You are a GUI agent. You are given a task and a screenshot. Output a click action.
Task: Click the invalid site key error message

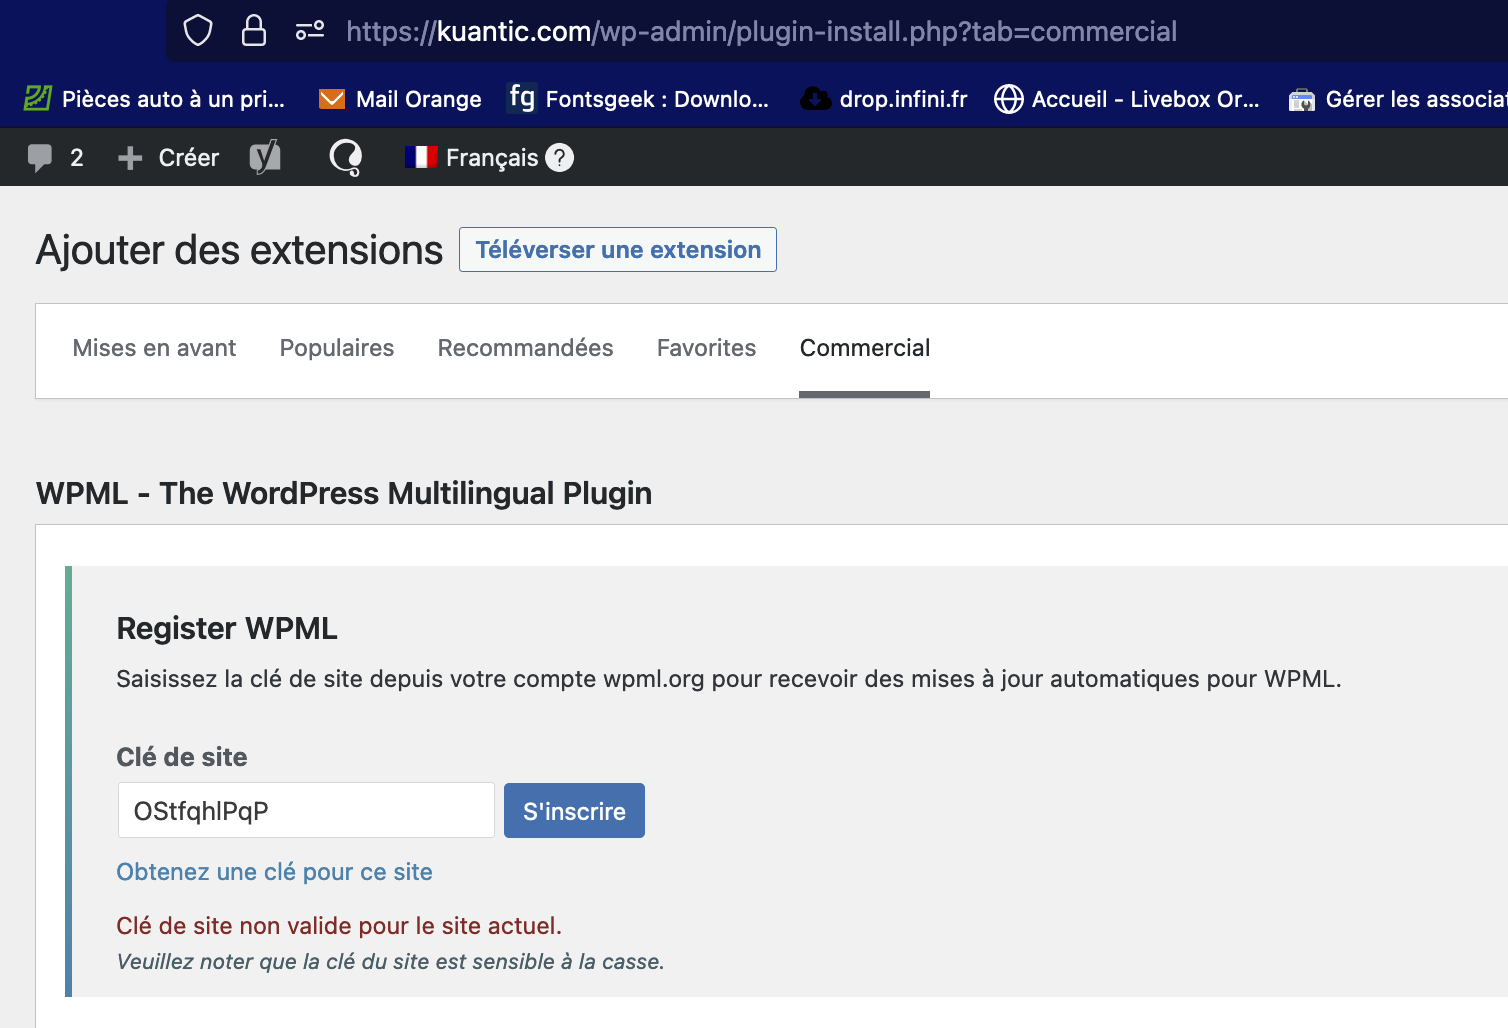pos(339,926)
